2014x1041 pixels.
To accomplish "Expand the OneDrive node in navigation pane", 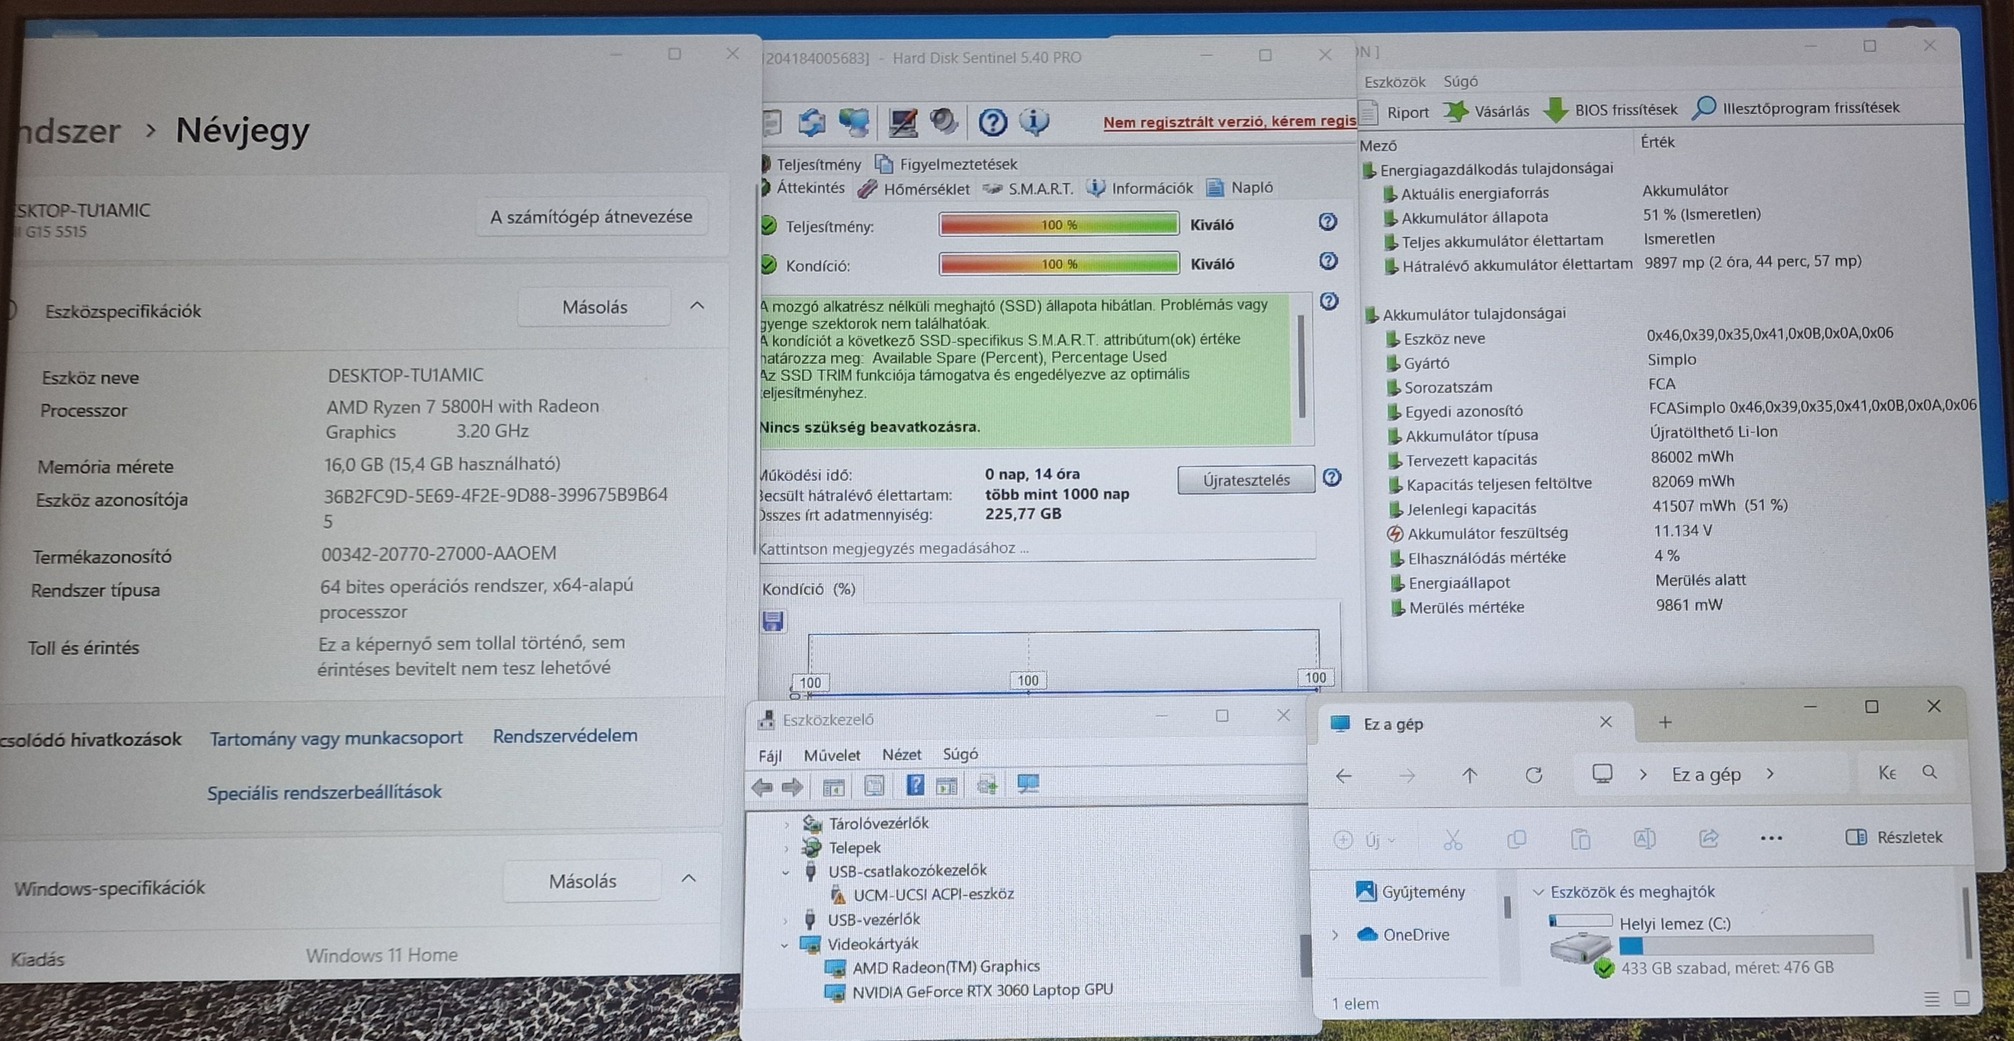I will [1336, 935].
